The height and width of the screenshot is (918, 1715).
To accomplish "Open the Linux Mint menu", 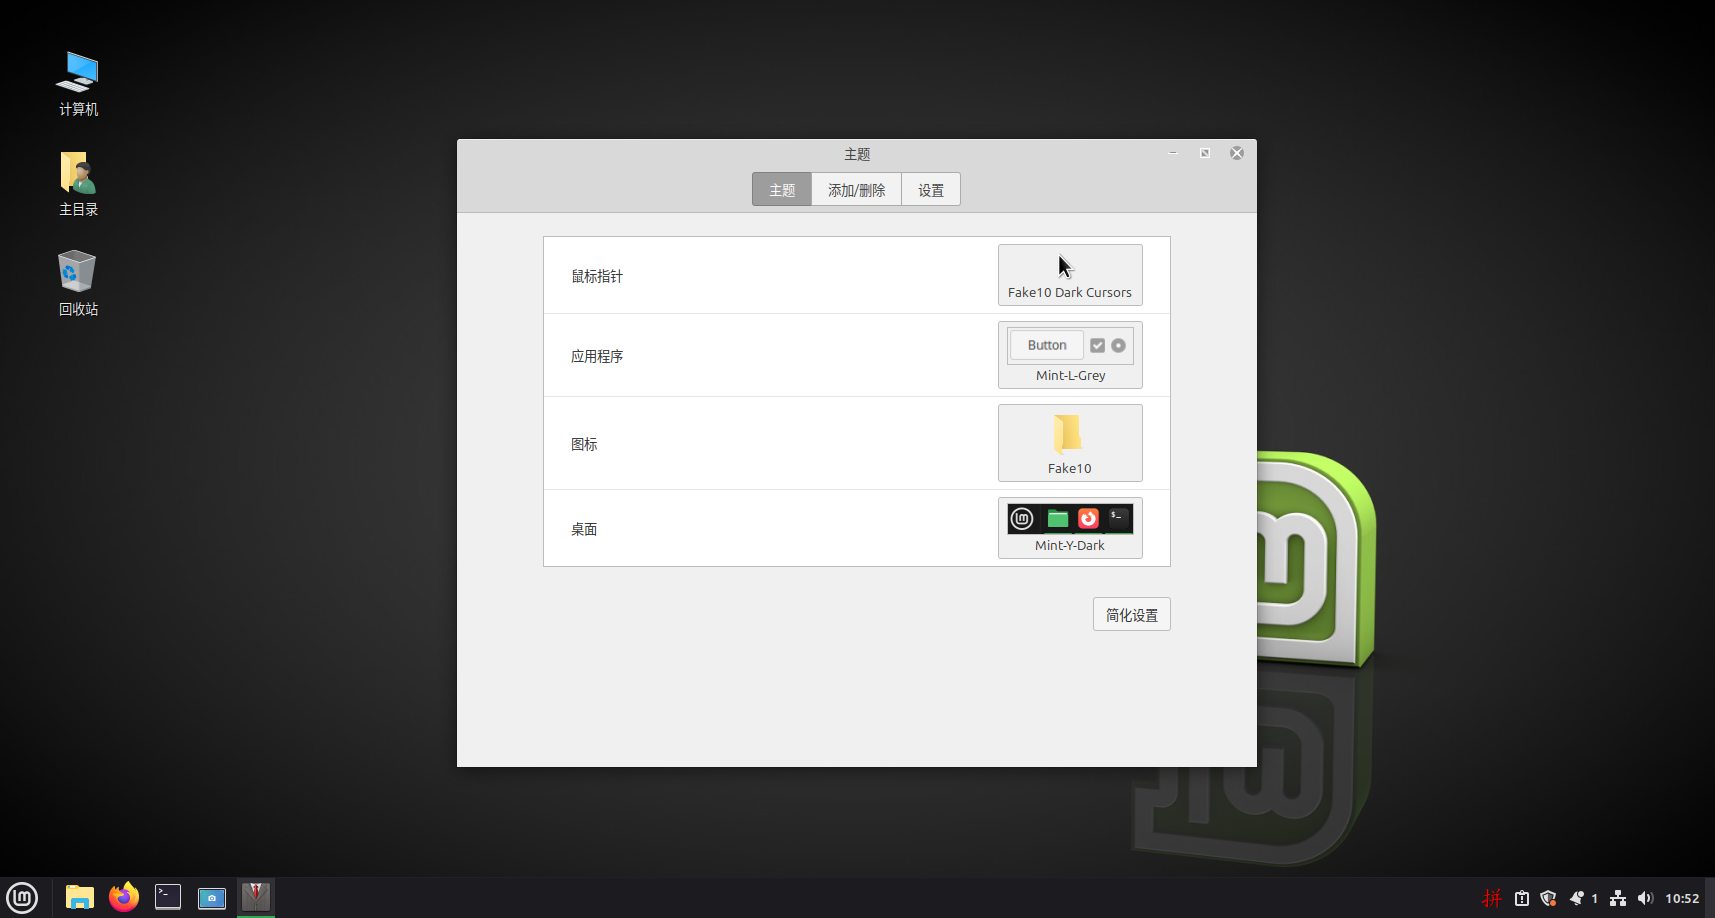I will pyautogui.click(x=21, y=897).
